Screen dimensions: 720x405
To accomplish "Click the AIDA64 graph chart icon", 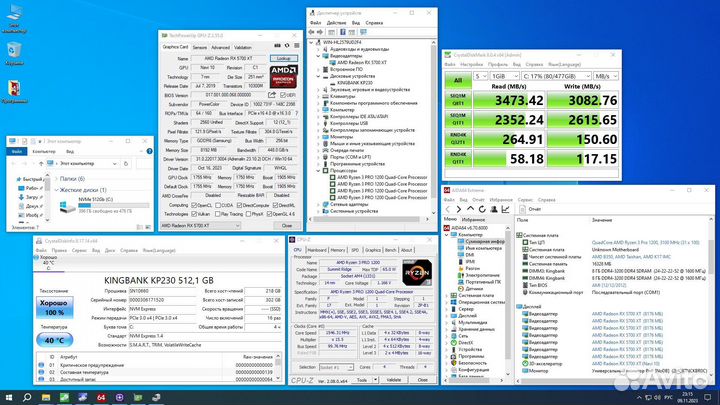I will pos(506,209).
